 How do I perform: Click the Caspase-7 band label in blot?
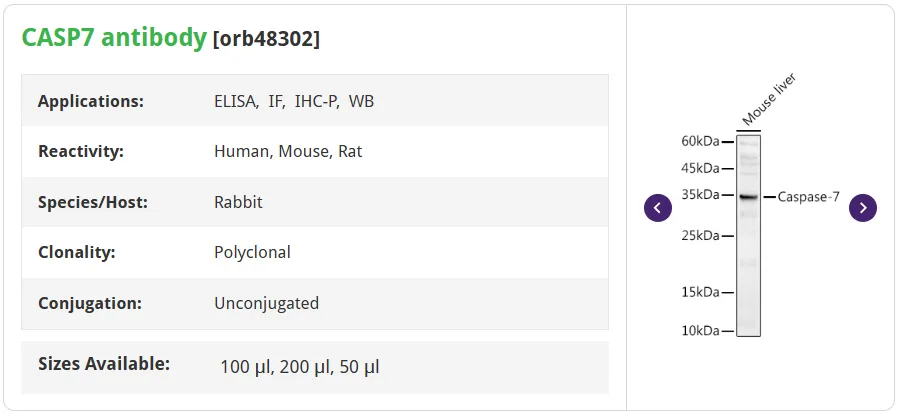(x=808, y=197)
